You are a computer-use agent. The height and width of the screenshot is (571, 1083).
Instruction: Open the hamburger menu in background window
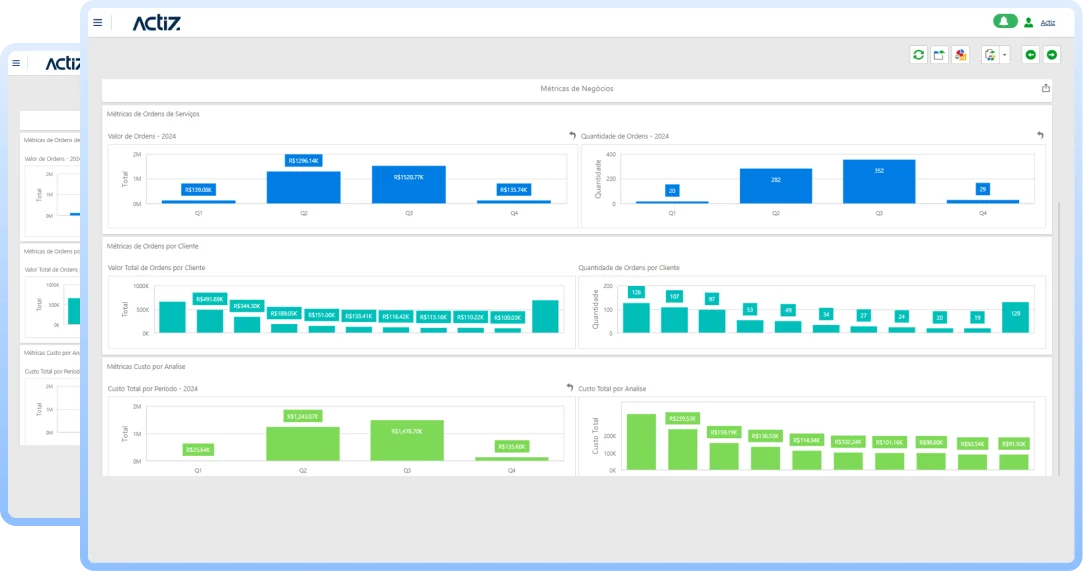(x=16, y=63)
